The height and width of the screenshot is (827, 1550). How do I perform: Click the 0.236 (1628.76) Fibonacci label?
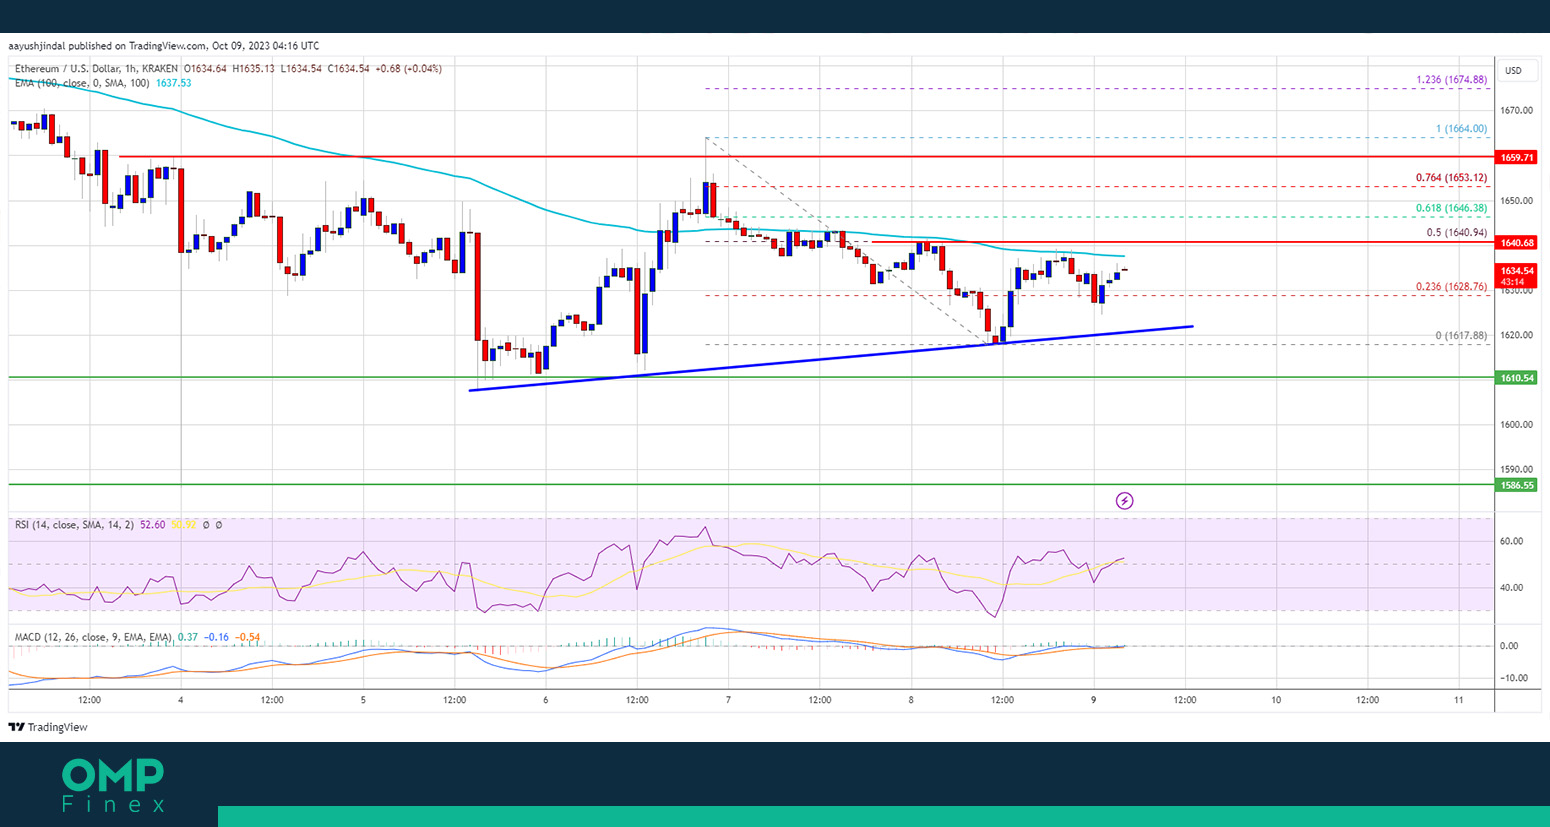(1452, 287)
